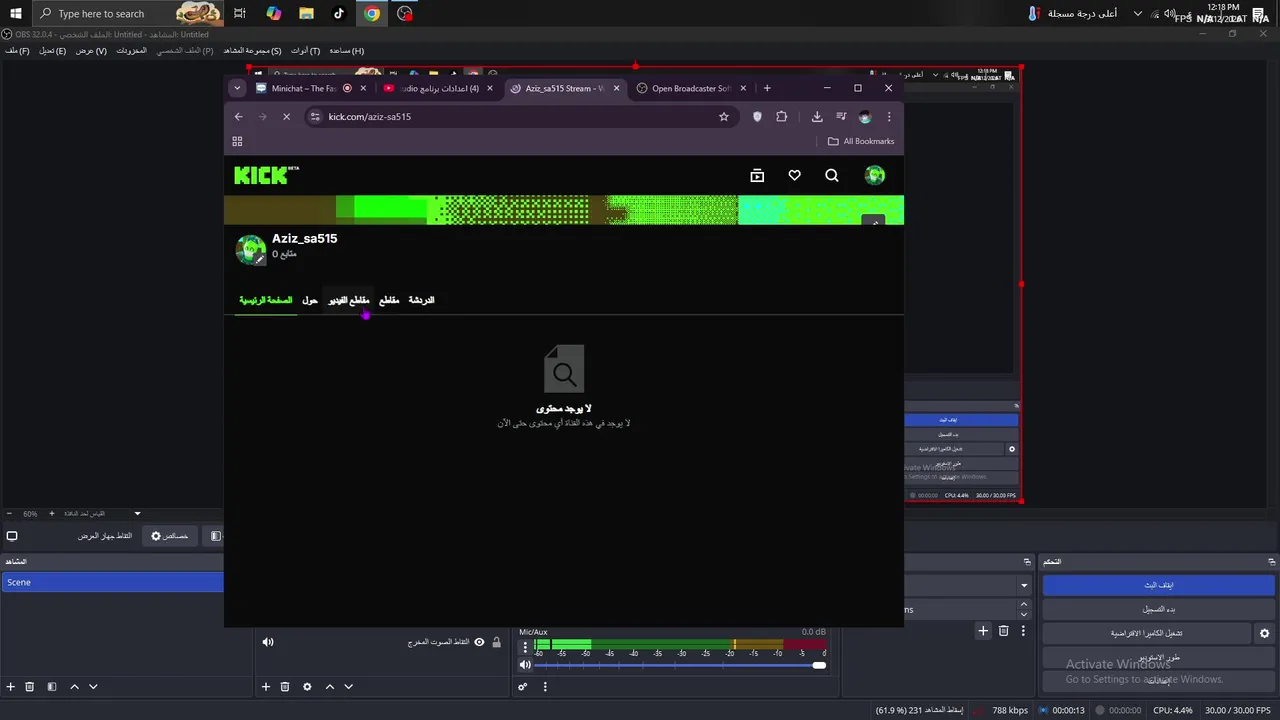Open the OBS View (V) menu
This screenshot has width=1280, height=720.
(91, 51)
